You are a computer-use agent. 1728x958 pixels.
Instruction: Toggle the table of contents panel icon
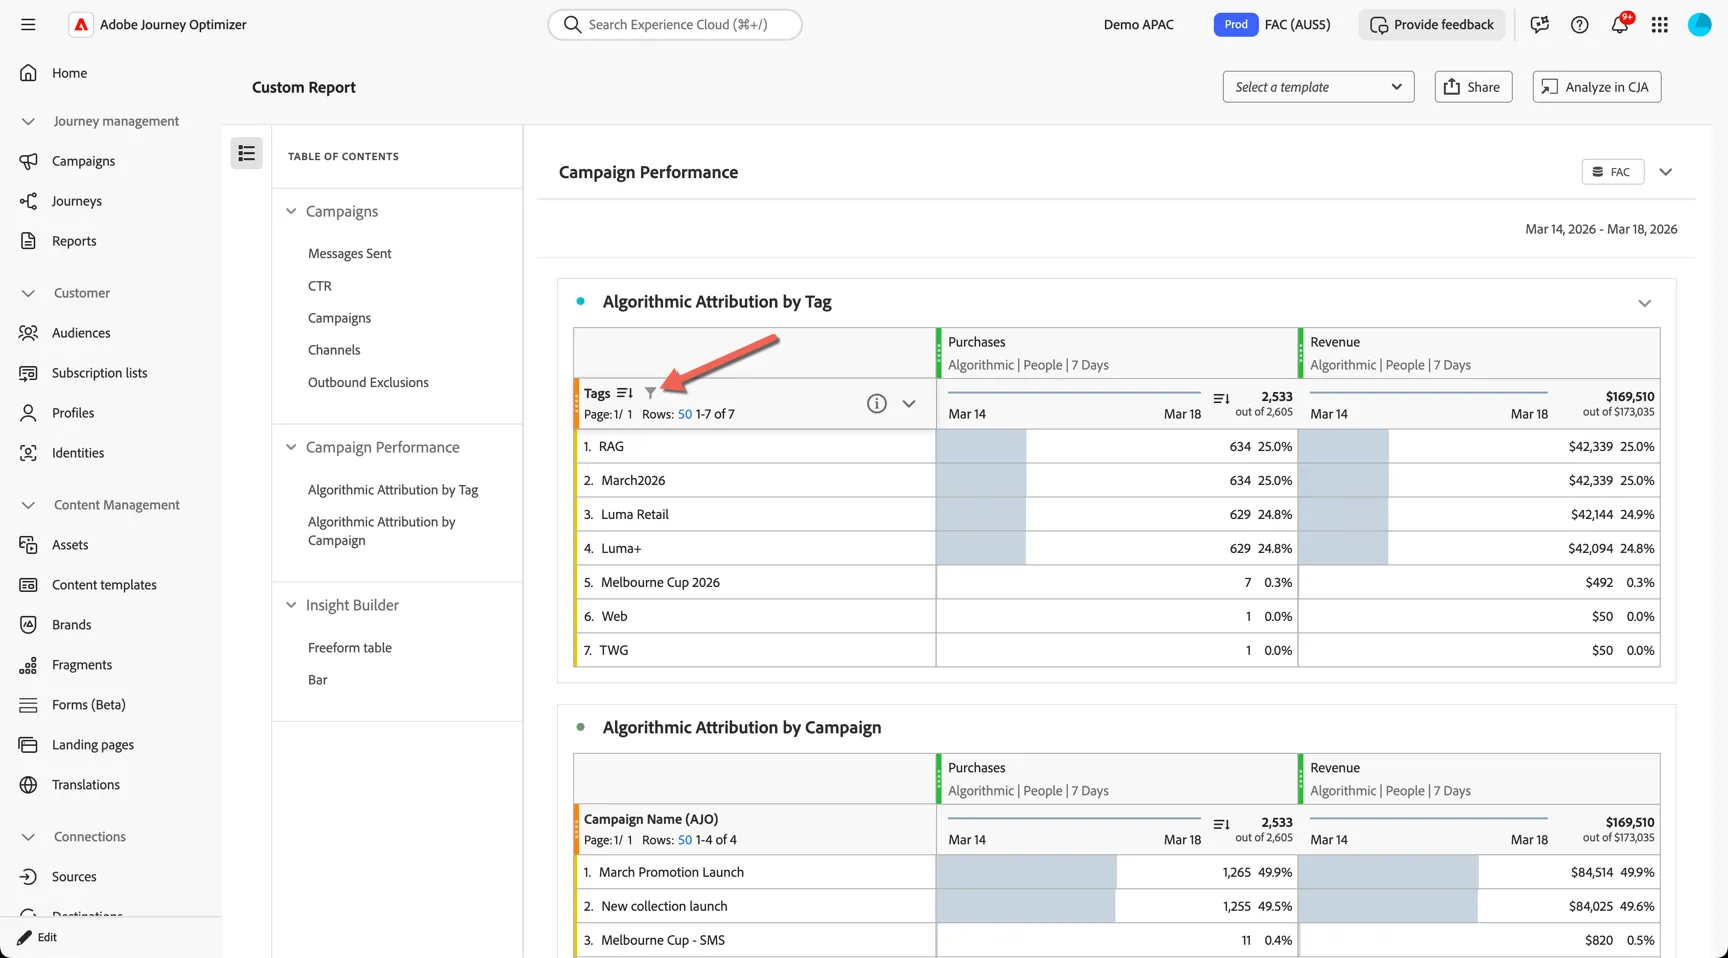[x=247, y=153]
